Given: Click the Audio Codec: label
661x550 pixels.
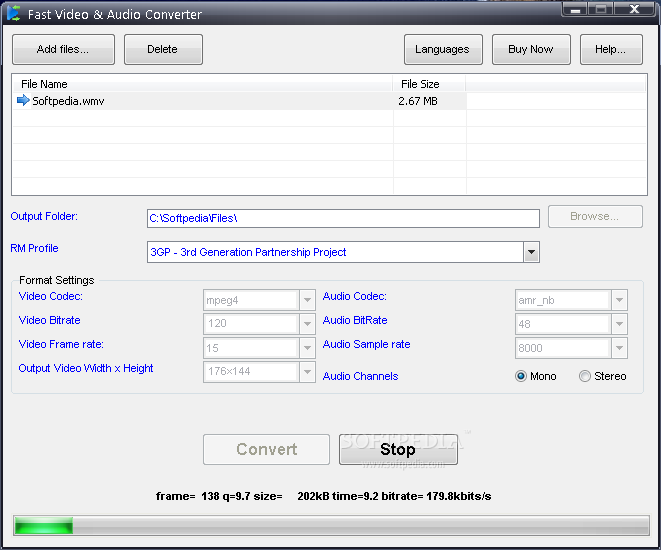Looking at the screenshot, I should coord(355,296).
